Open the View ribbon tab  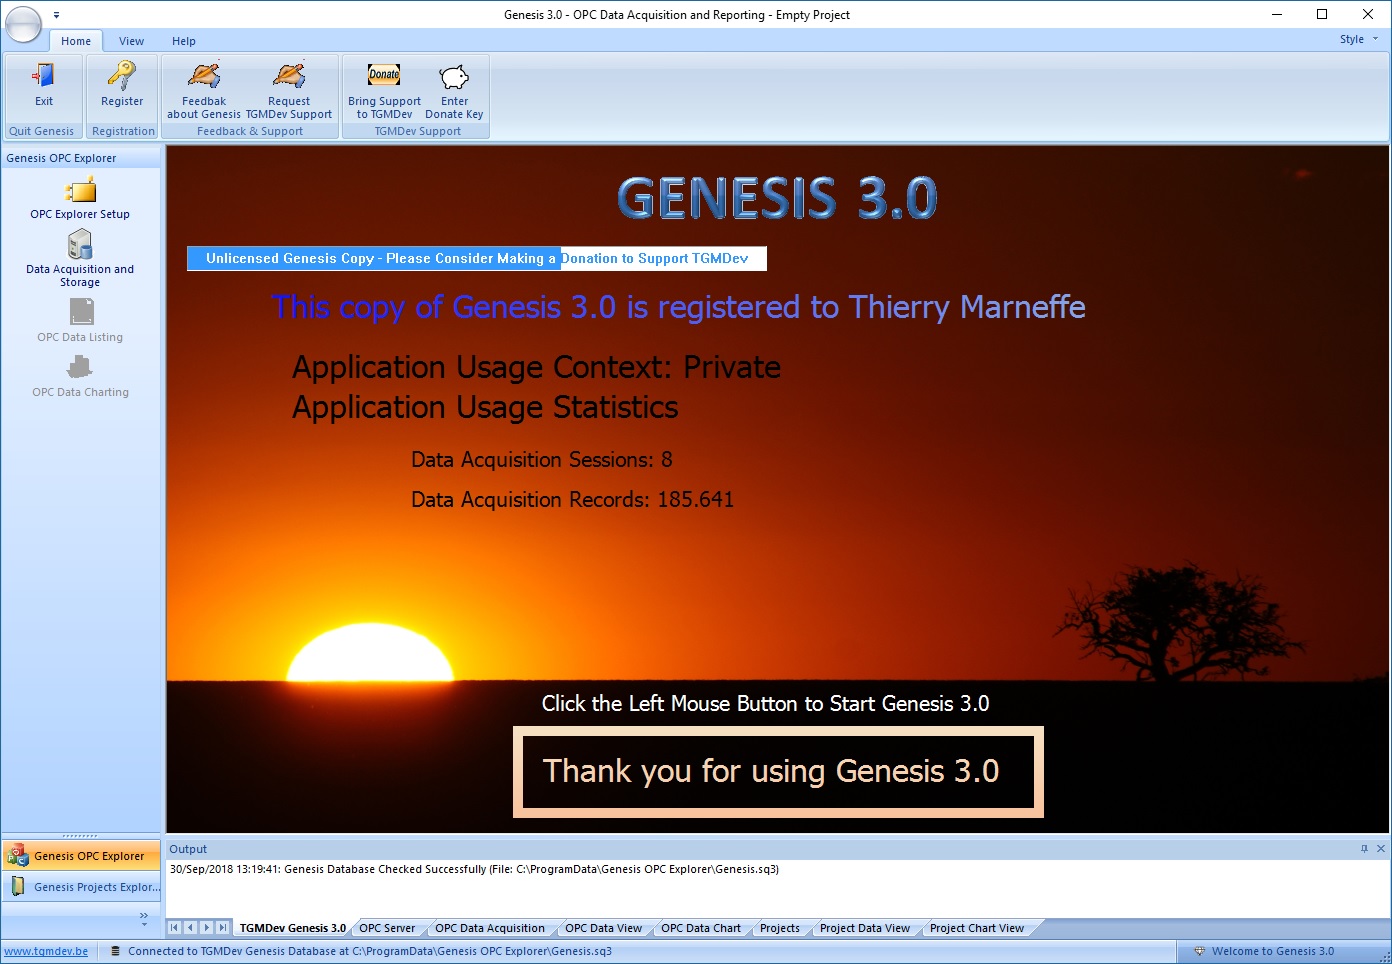point(131,41)
